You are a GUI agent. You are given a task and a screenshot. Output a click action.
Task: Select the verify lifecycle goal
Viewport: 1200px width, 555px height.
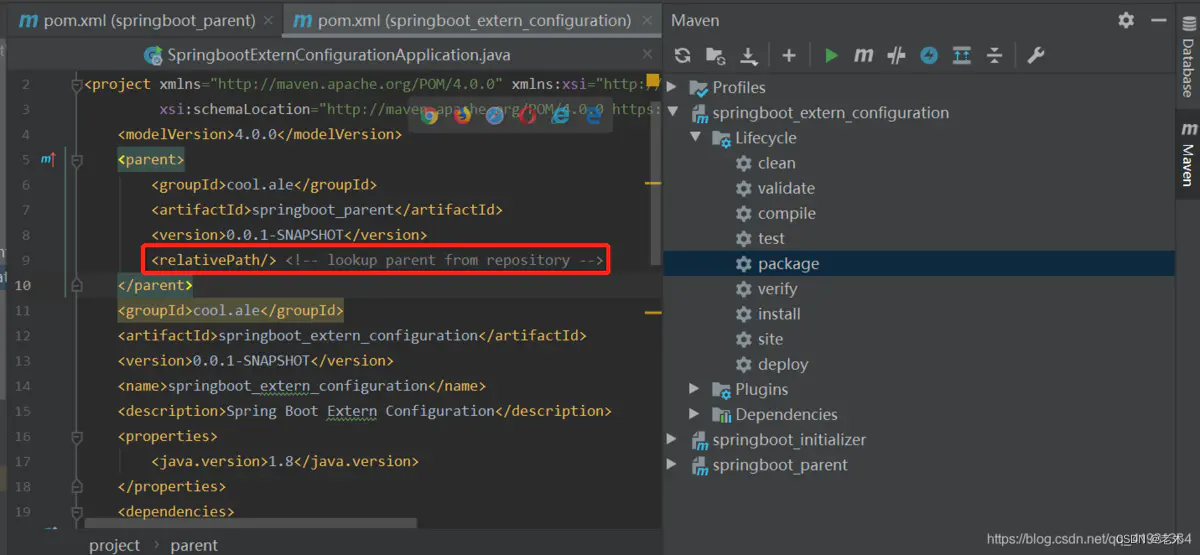coord(777,288)
